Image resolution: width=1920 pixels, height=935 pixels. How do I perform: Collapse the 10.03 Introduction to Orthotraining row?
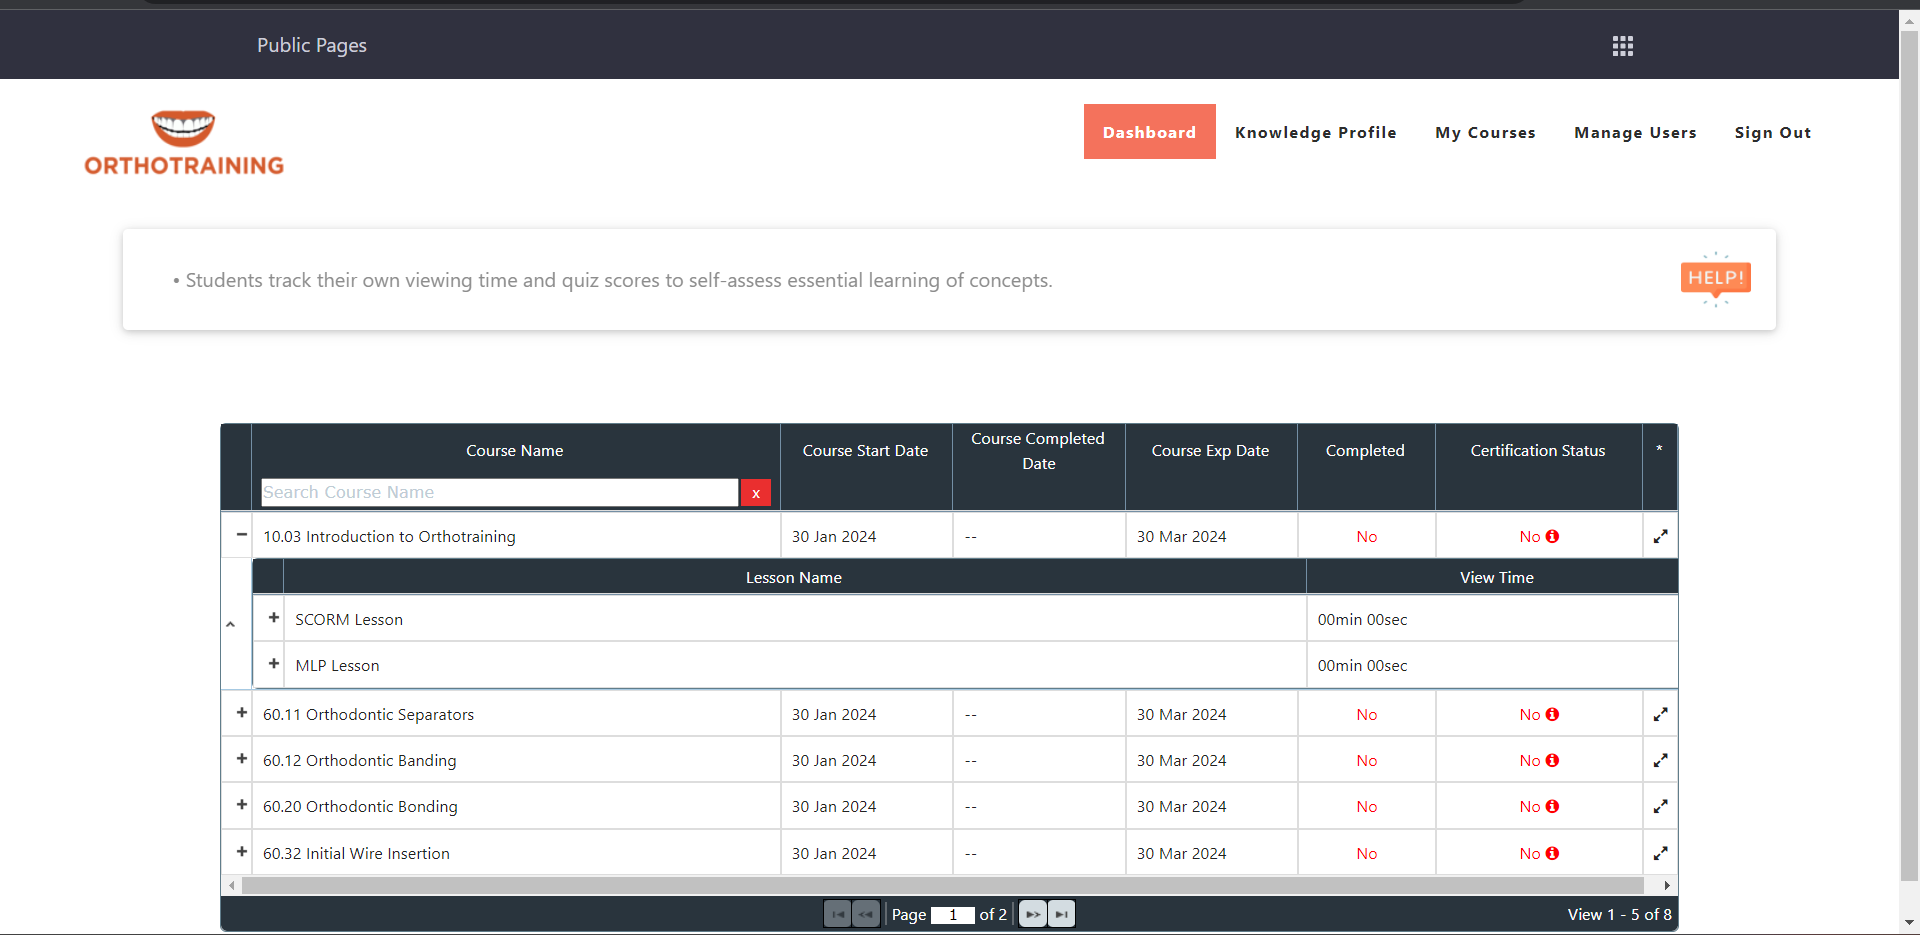[x=241, y=535]
